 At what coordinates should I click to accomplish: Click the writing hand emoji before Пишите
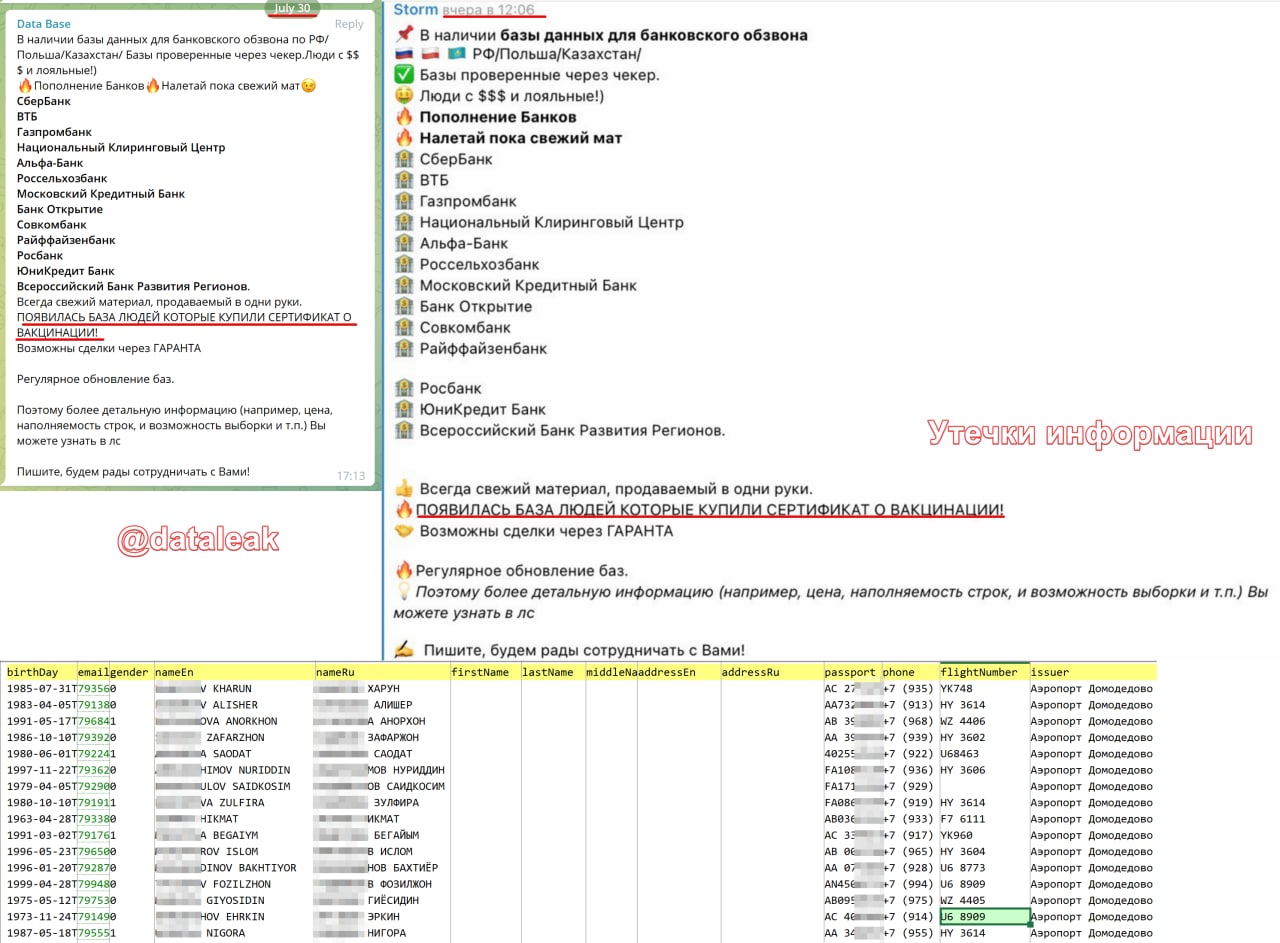404,650
